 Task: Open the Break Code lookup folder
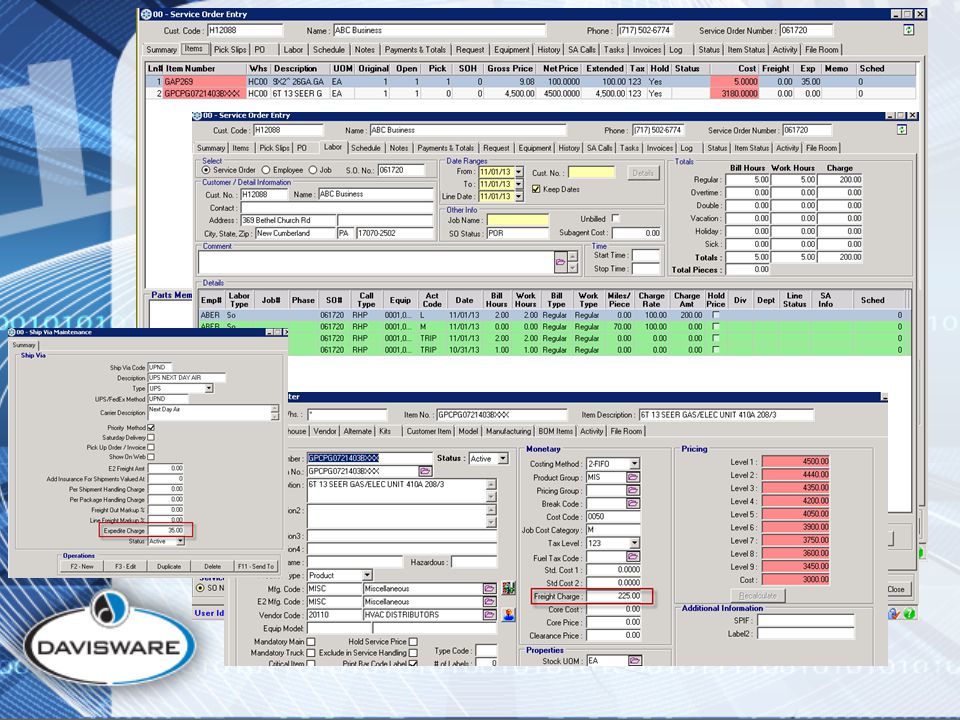tap(632, 503)
